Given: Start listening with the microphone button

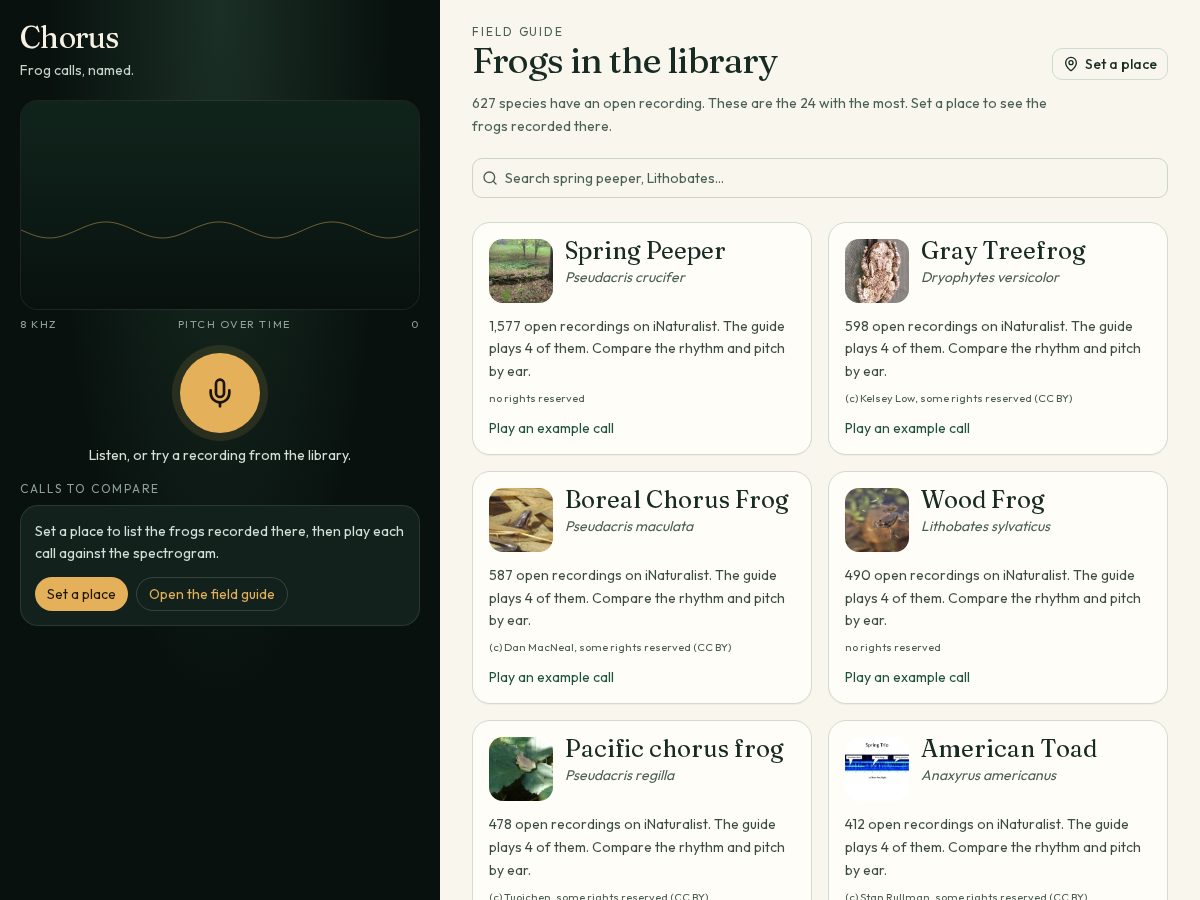Looking at the screenshot, I should (220, 393).
